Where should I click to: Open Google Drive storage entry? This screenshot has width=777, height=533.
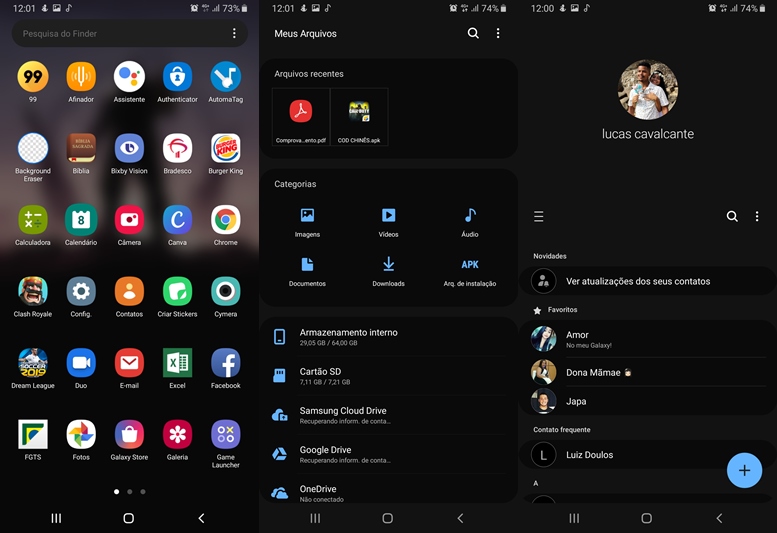(x=388, y=454)
